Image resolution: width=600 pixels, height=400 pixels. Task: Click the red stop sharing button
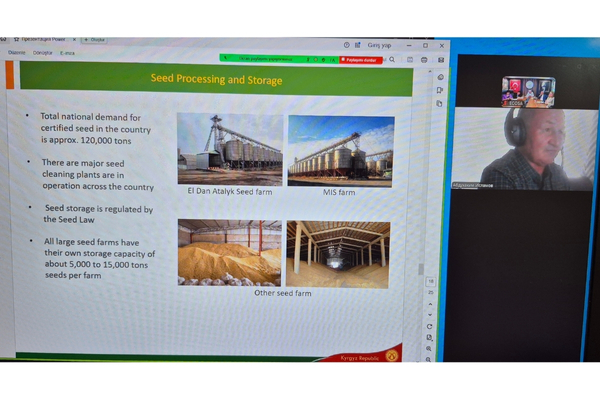361,60
